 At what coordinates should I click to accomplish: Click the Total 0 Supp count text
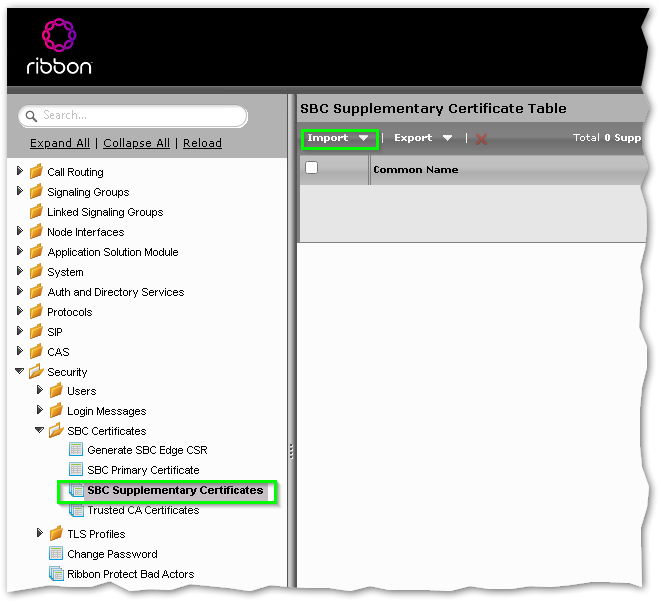click(607, 138)
